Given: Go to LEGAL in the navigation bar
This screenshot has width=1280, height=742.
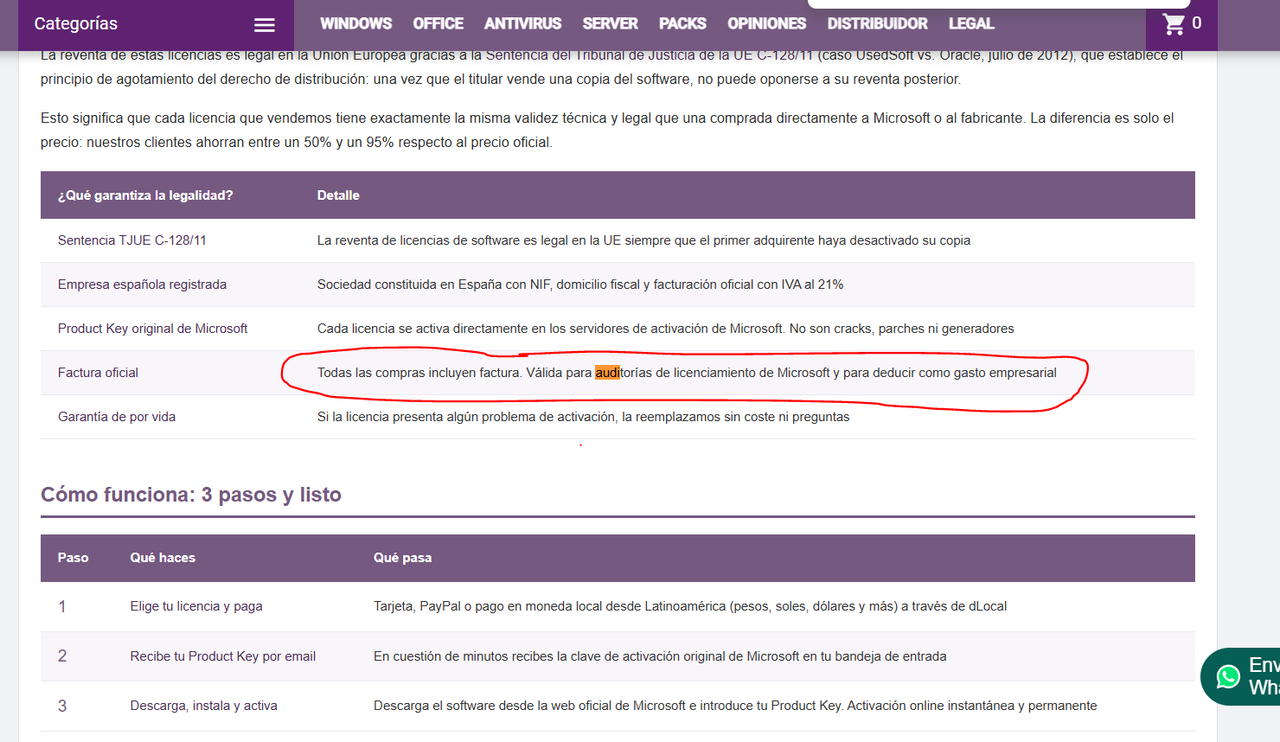Looking at the screenshot, I should coord(971,23).
